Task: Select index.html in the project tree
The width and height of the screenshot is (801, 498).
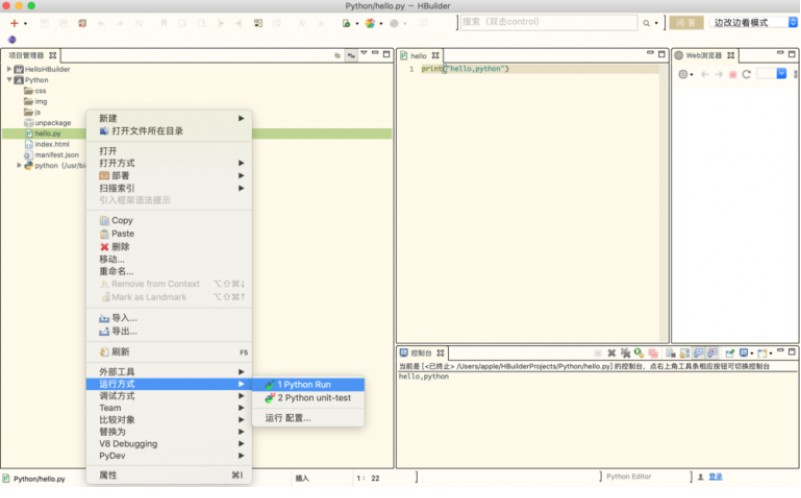Action: click(x=51, y=144)
